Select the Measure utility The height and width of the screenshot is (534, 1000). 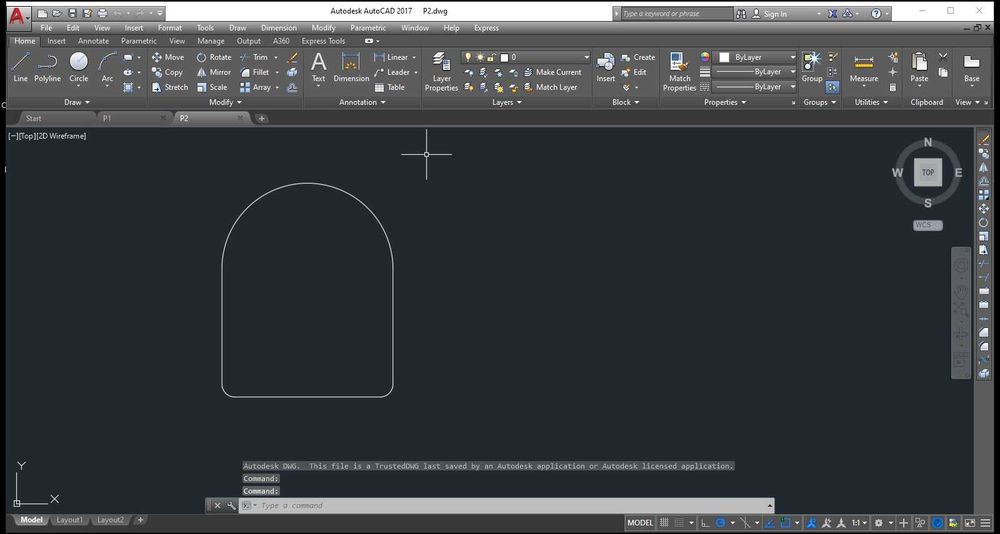tap(864, 68)
